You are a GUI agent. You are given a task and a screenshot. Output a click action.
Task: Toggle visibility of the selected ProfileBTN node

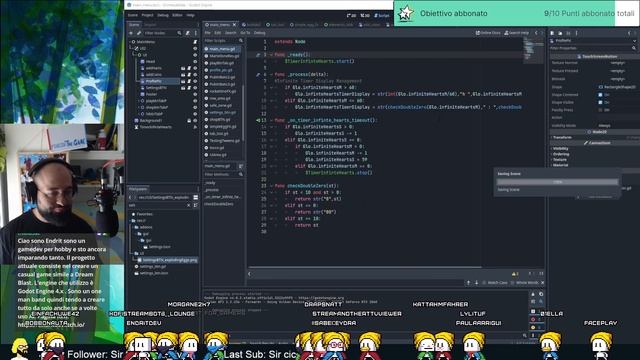195,81
